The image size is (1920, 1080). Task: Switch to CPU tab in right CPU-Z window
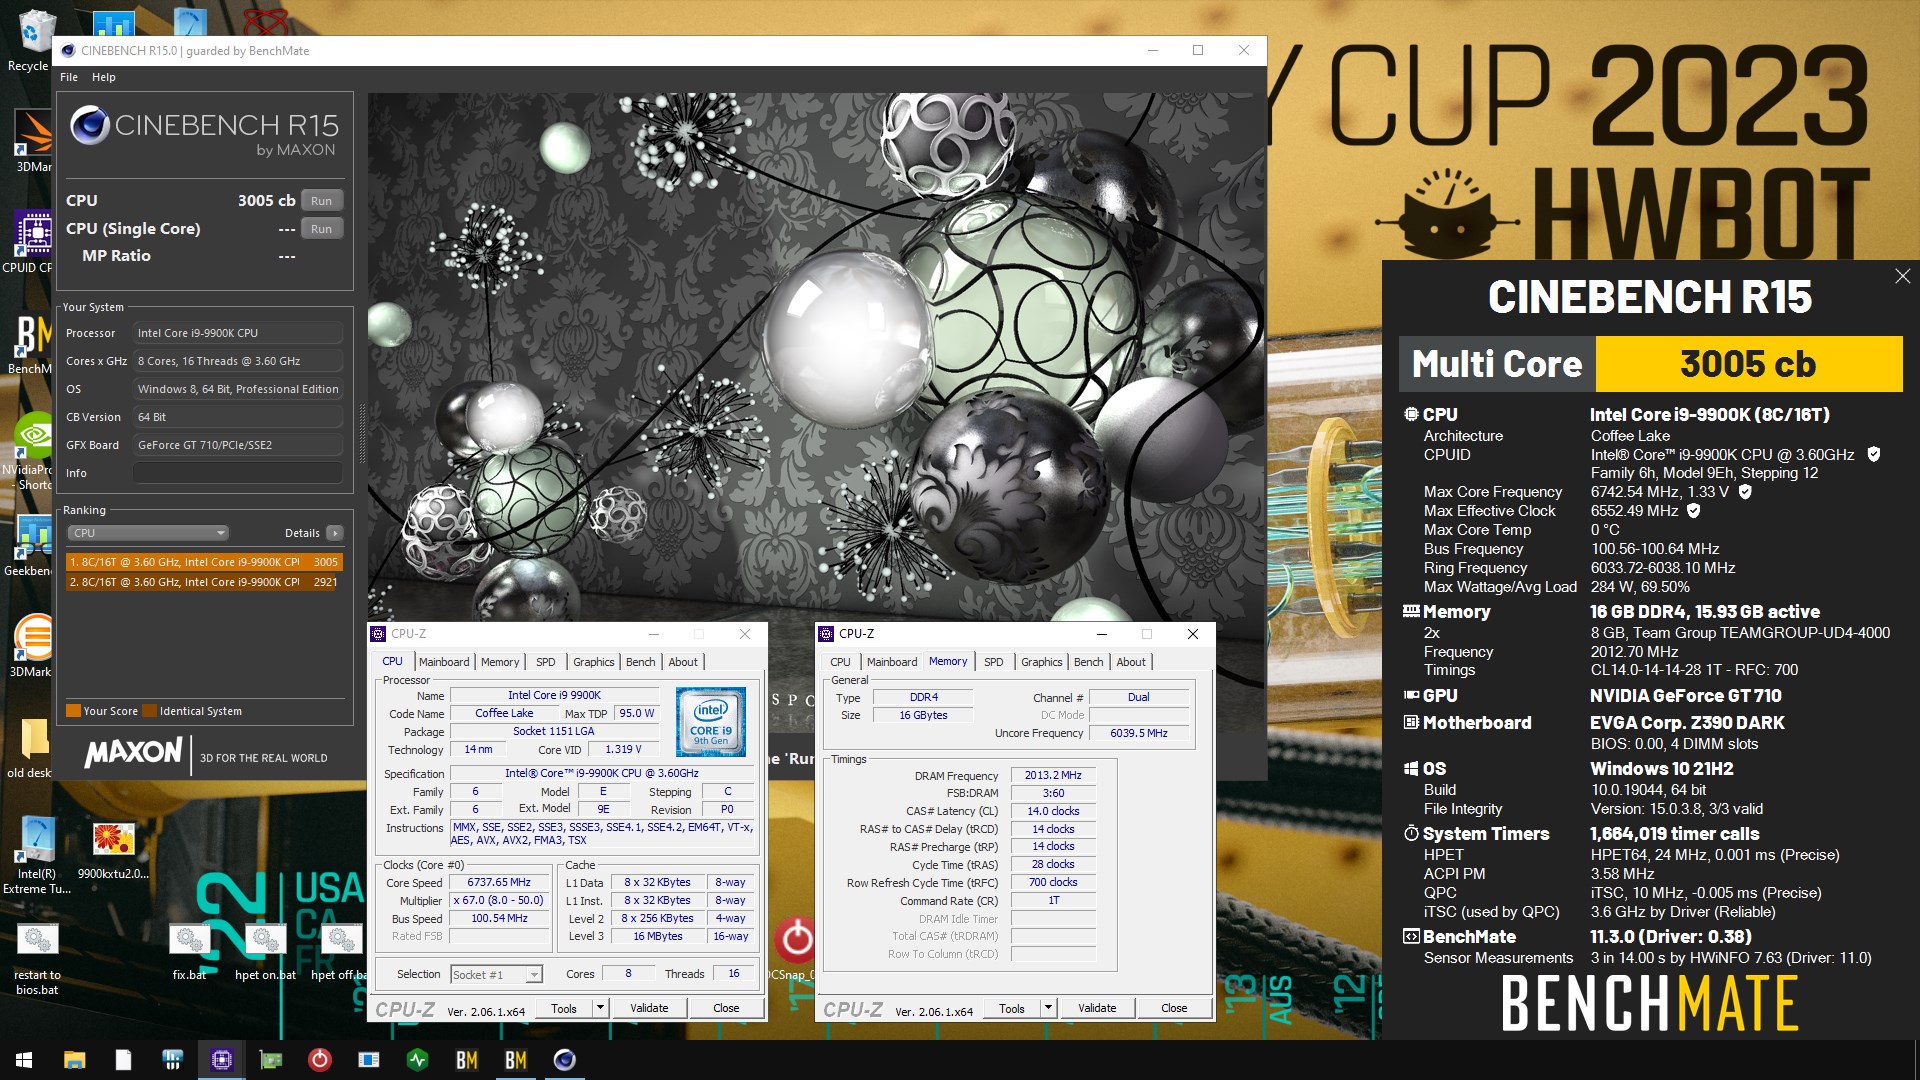(x=840, y=662)
